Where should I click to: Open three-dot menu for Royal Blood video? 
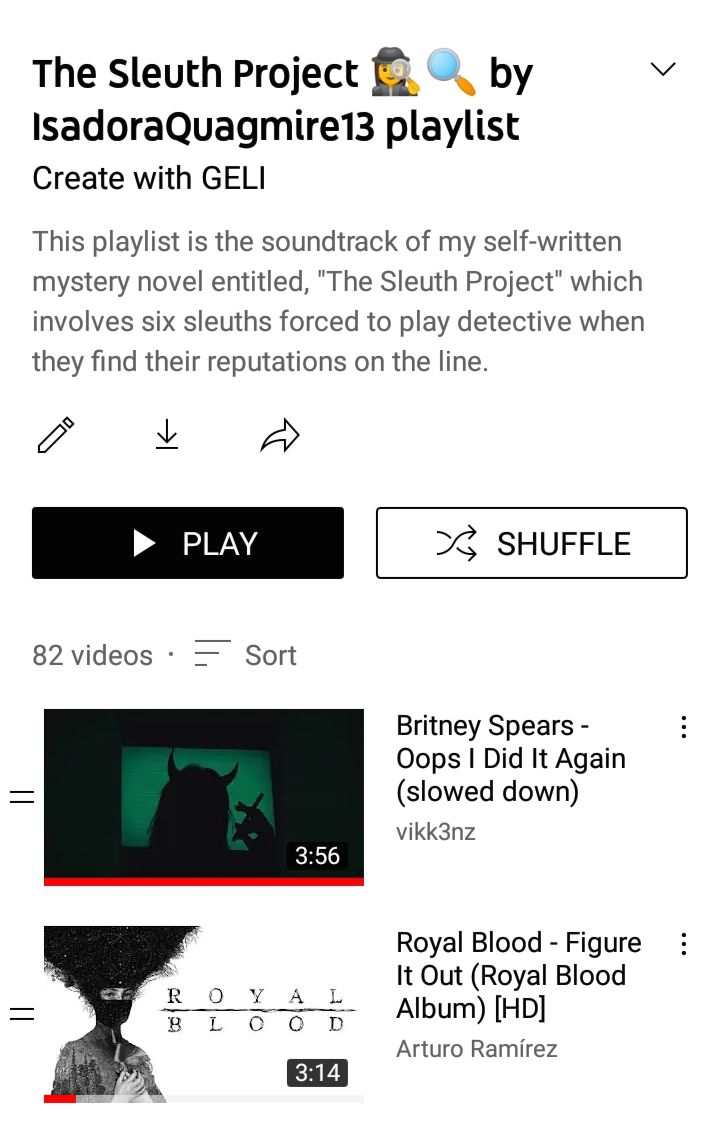click(683, 944)
